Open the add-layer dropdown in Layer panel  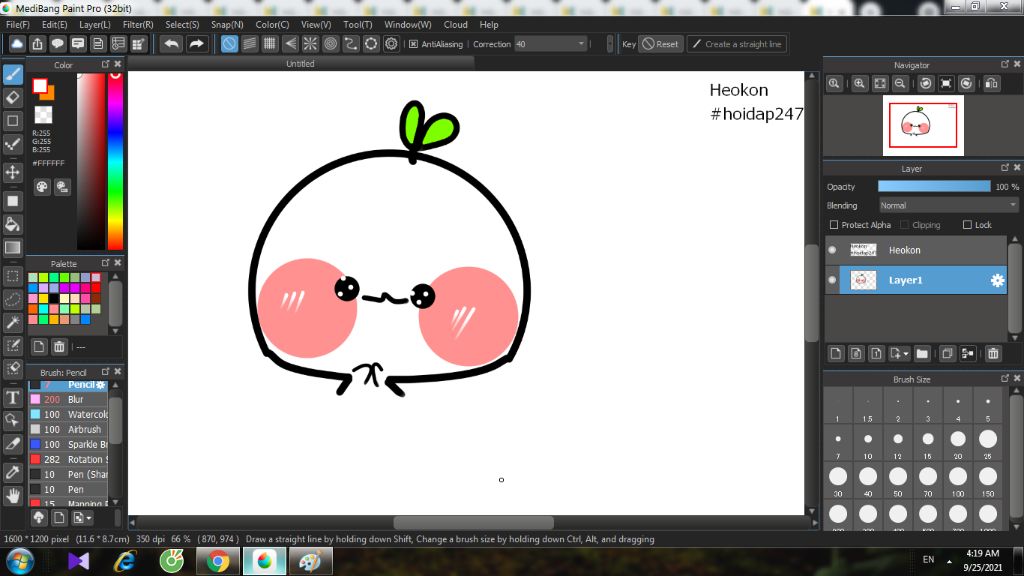coord(899,353)
